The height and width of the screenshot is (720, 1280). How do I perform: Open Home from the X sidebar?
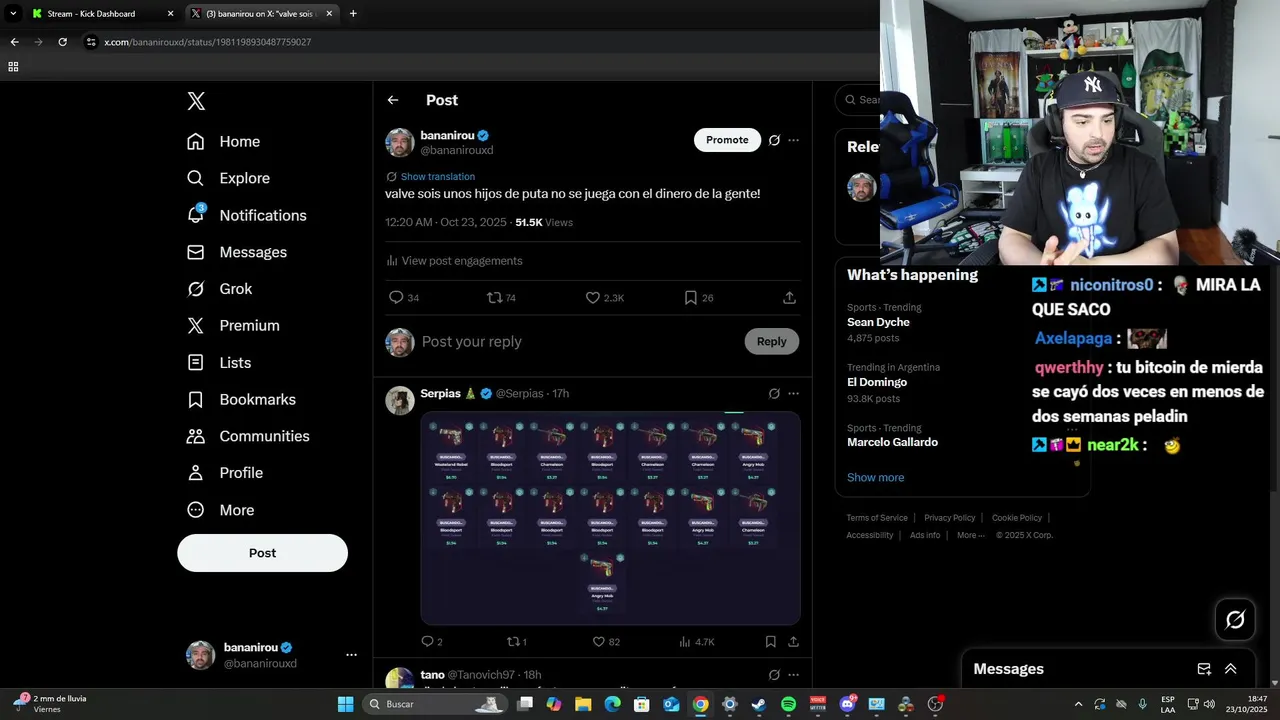click(x=224, y=142)
